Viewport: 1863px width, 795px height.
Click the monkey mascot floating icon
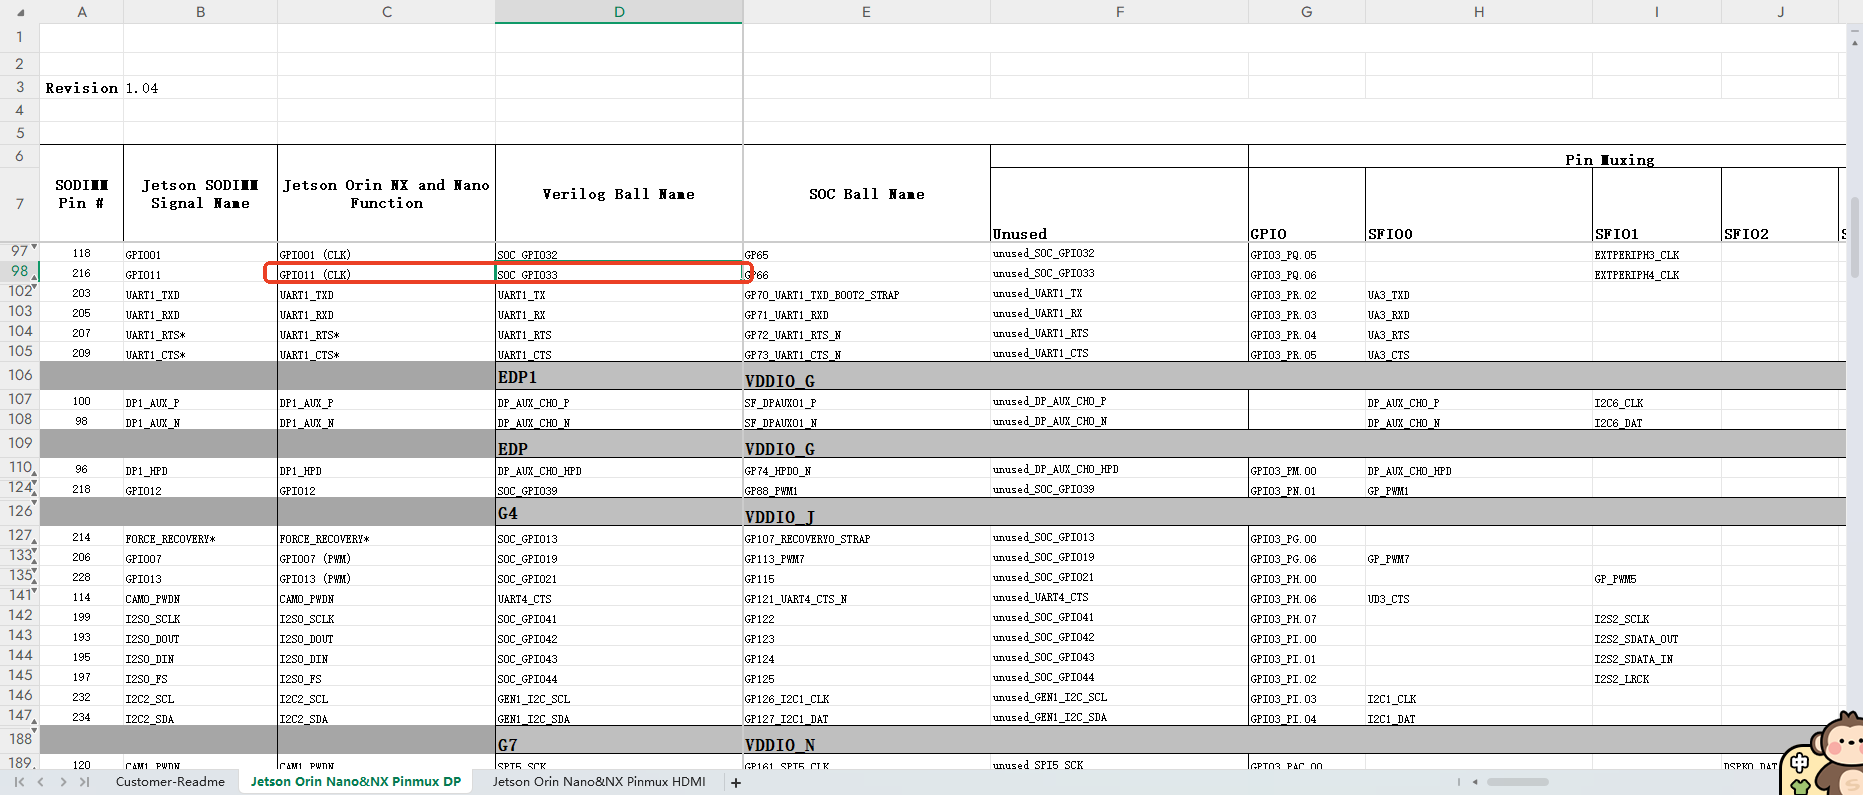coord(1838,750)
